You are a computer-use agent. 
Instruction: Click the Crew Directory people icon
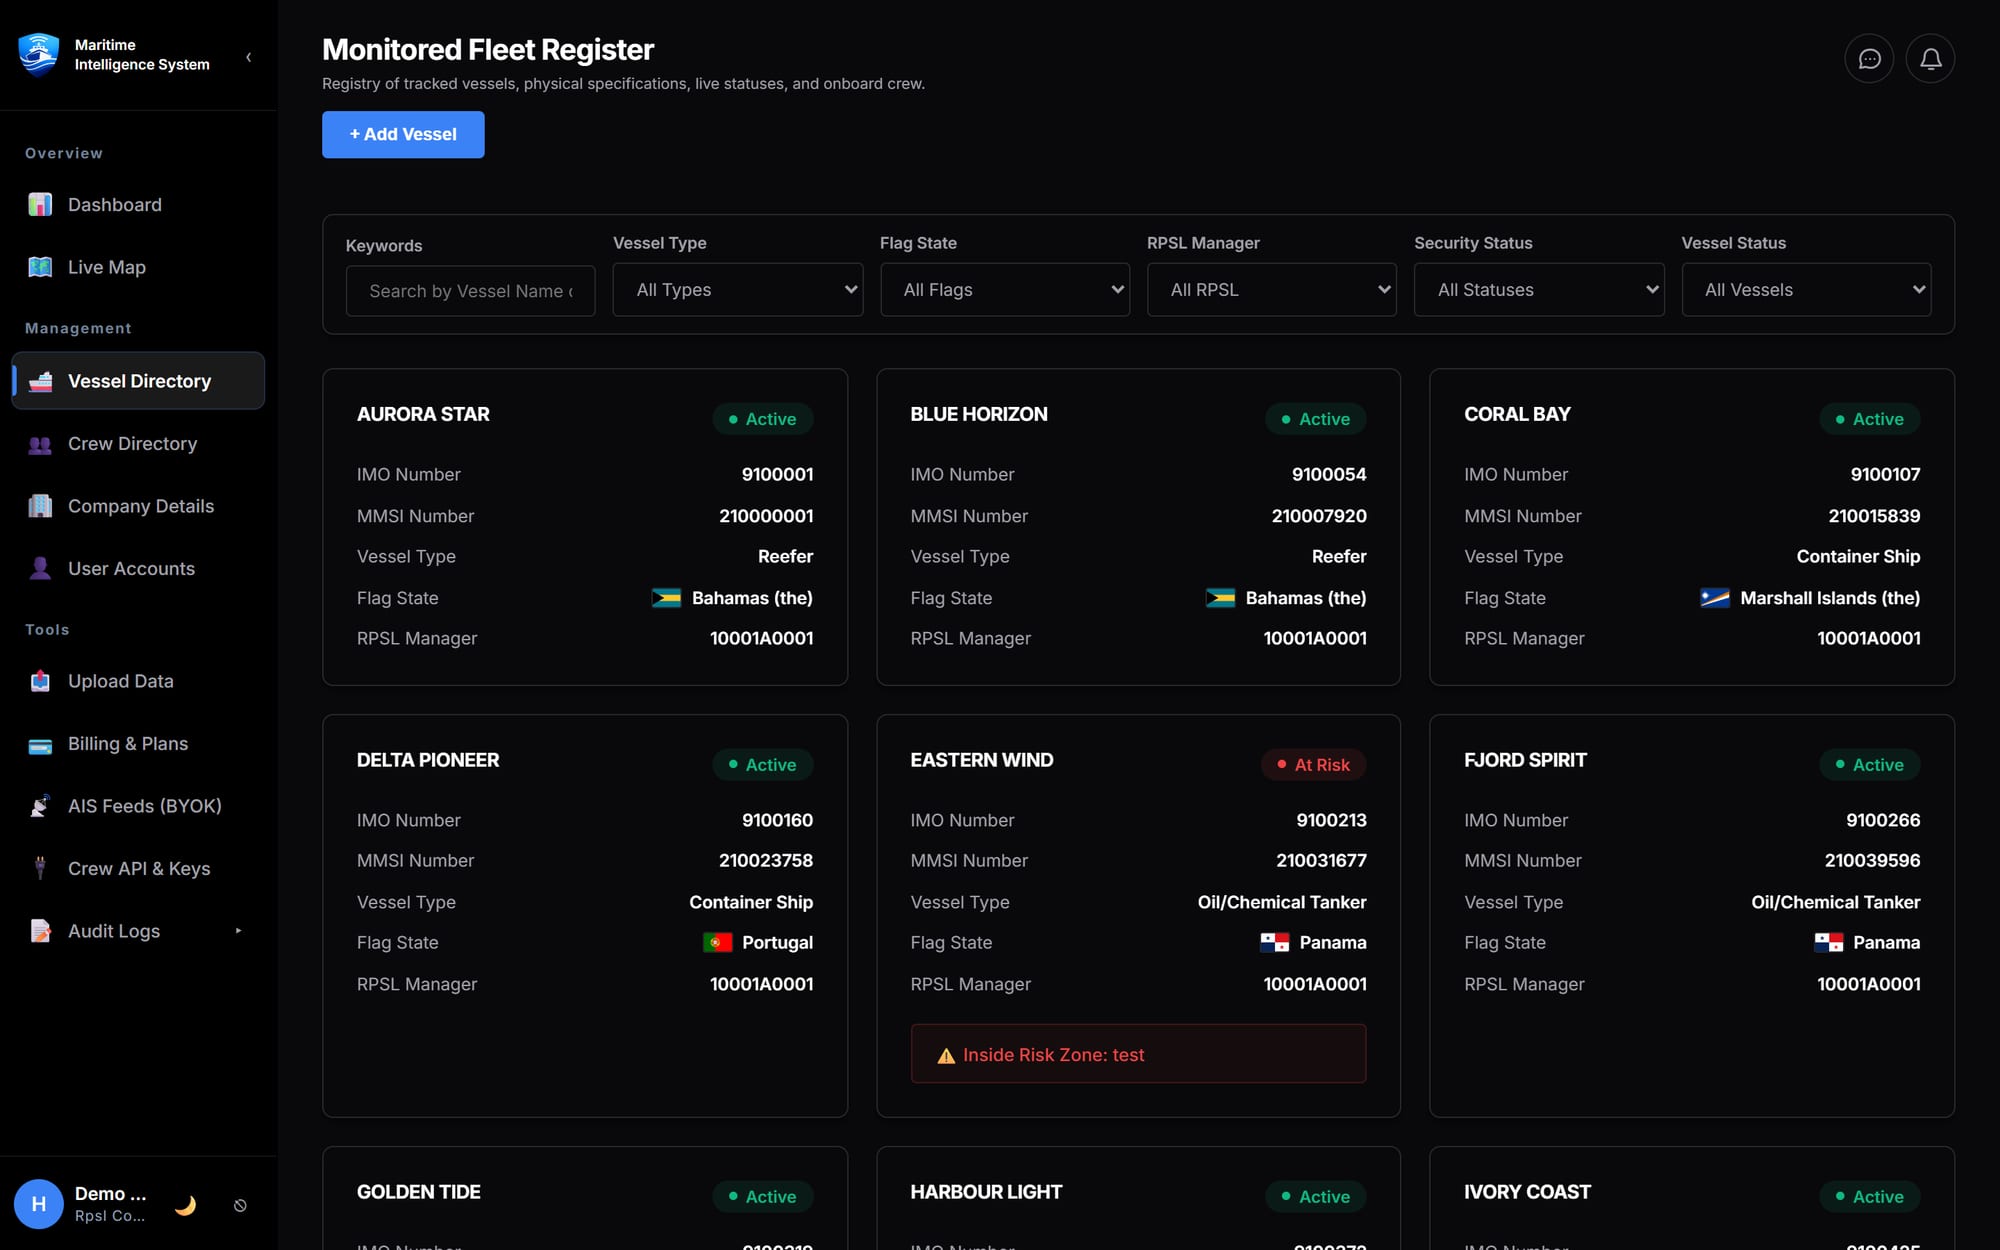point(40,444)
